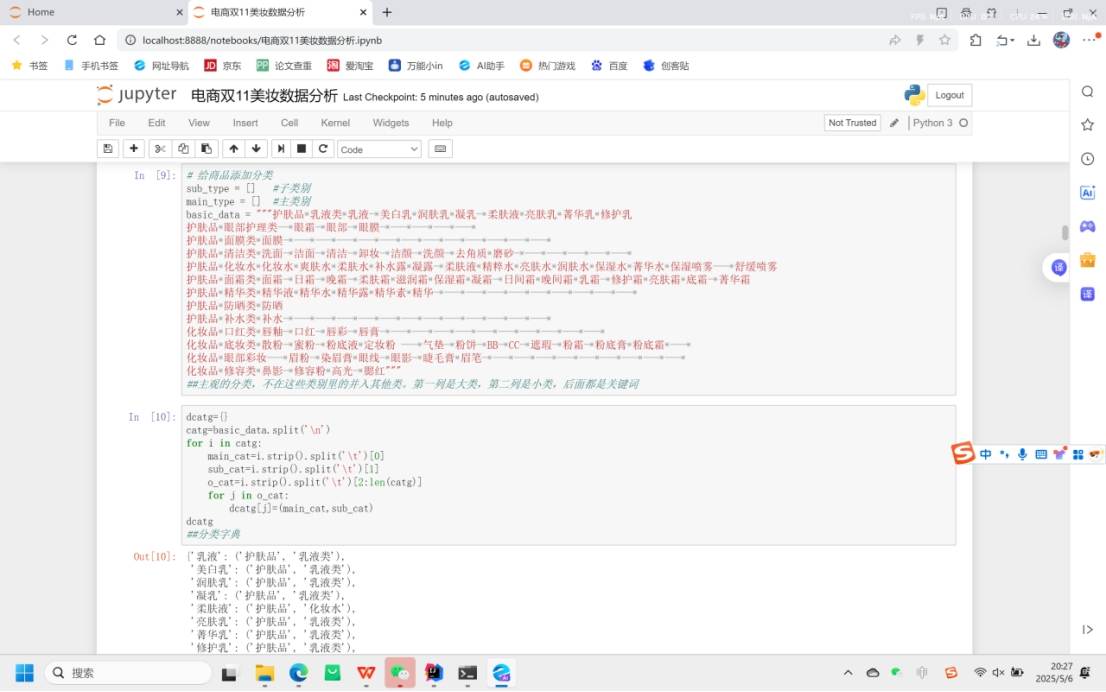This screenshot has height=692, width=1106.
Task: Open sidebar search magnifier icon
Action: (1088, 92)
